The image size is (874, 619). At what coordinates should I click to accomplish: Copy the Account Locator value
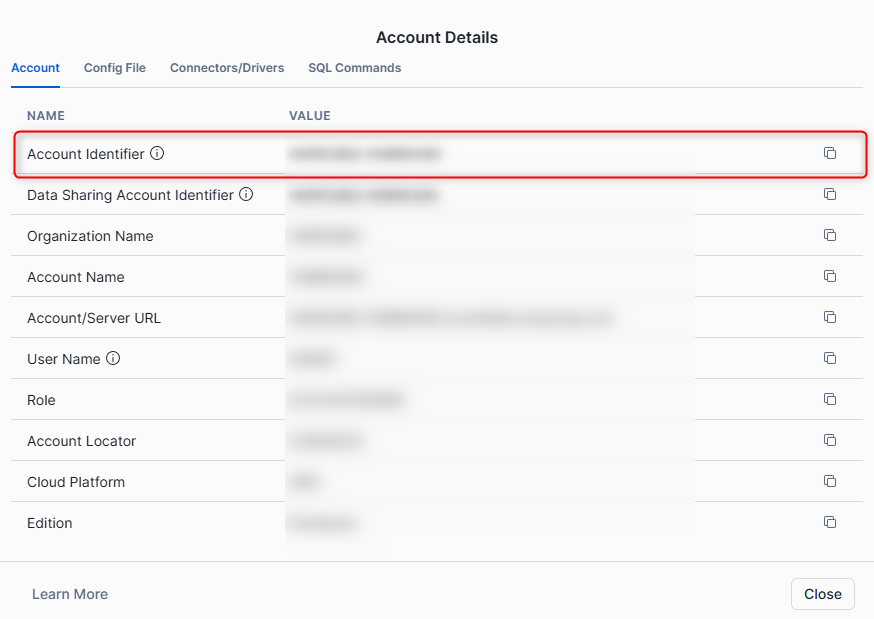829,440
